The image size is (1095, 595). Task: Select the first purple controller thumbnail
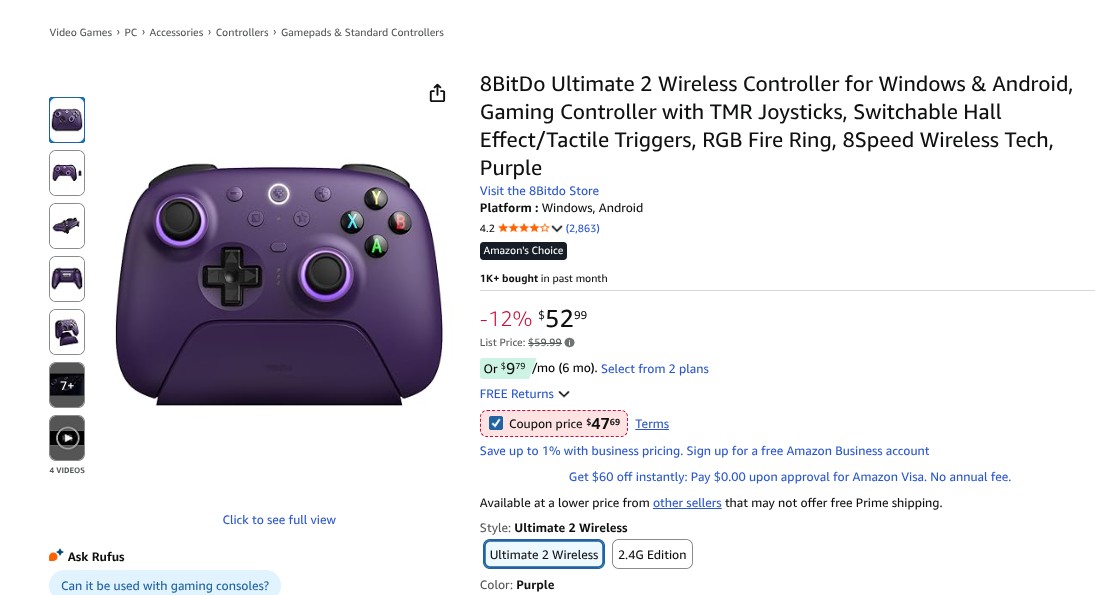click(x=67, y=120)
